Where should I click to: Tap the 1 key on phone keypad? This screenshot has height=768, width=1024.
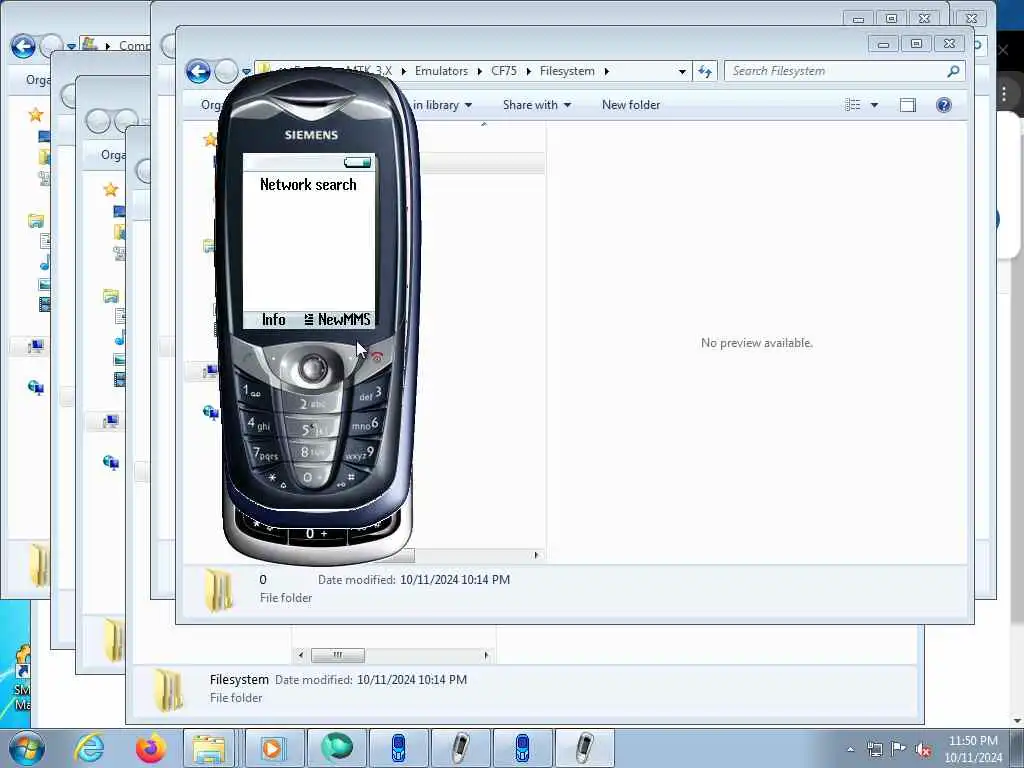(252, 392)
